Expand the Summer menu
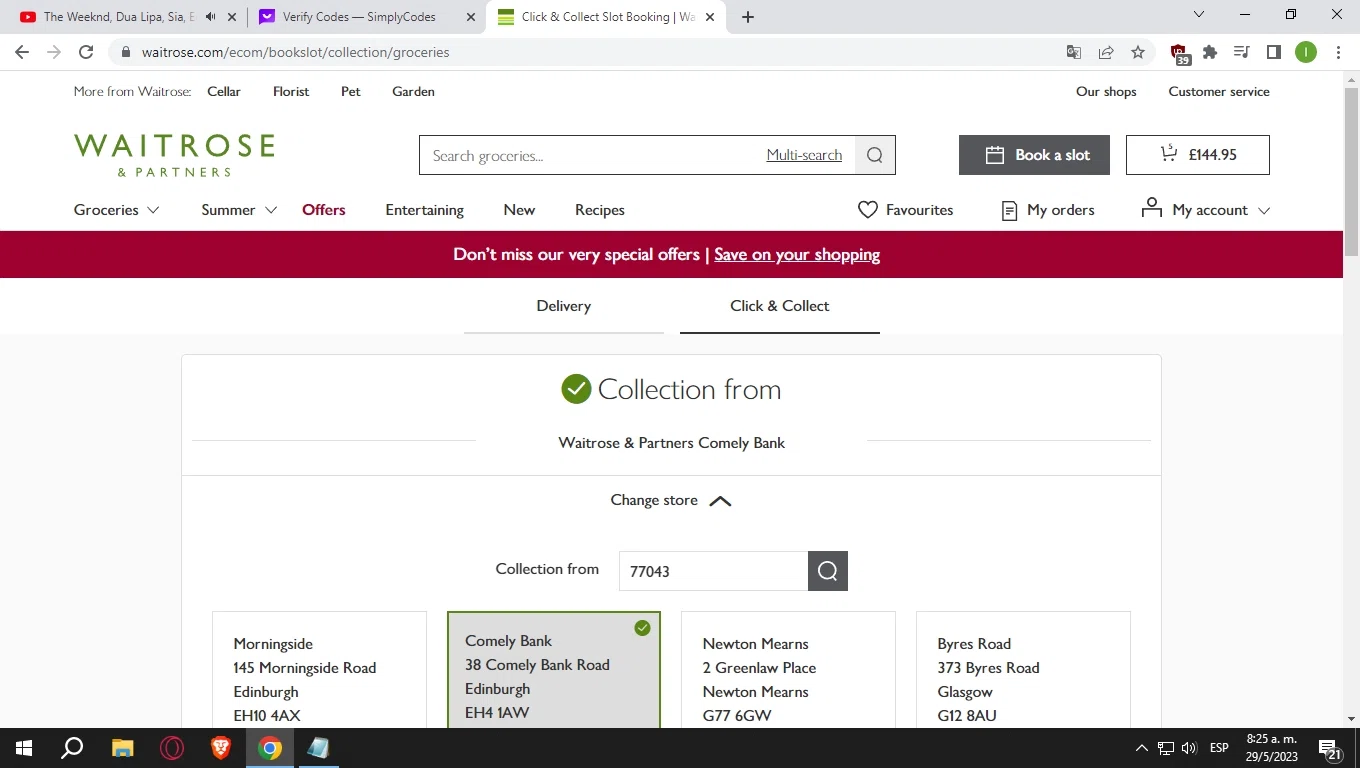The image size is (1360, 768). pos(240,210)
